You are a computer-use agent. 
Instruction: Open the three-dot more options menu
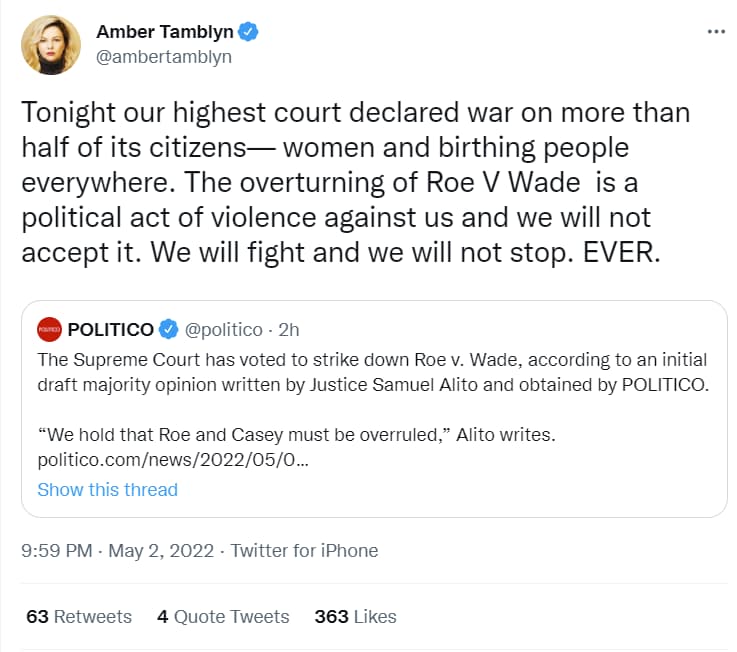pos(716,31)
